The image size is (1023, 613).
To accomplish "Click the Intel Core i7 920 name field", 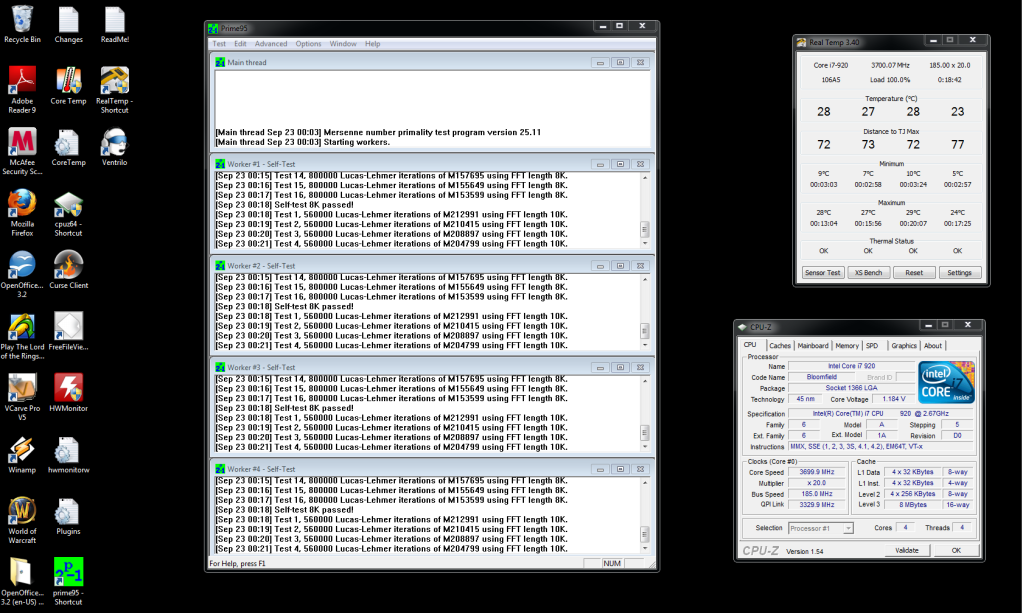I will click(x=851, y=366).
